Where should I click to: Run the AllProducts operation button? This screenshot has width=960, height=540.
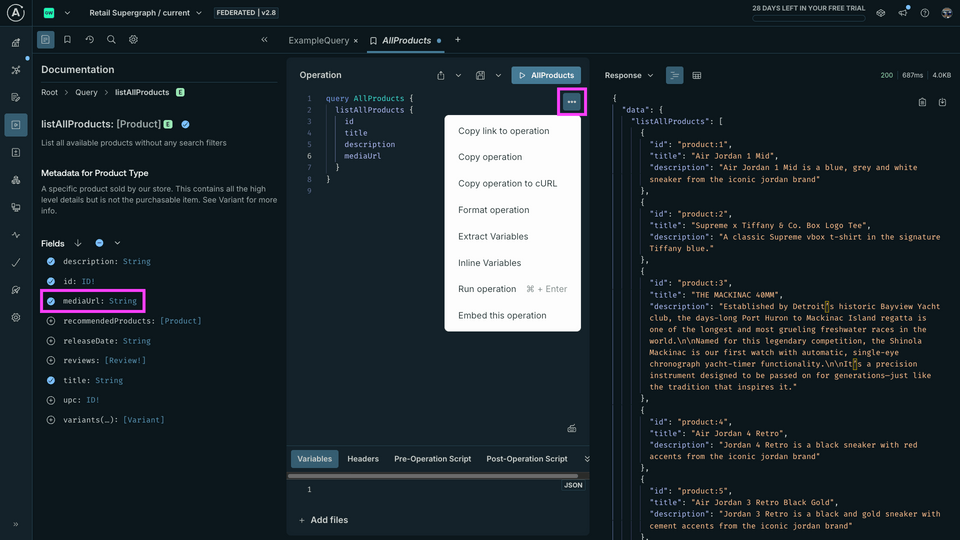(546, 75)
